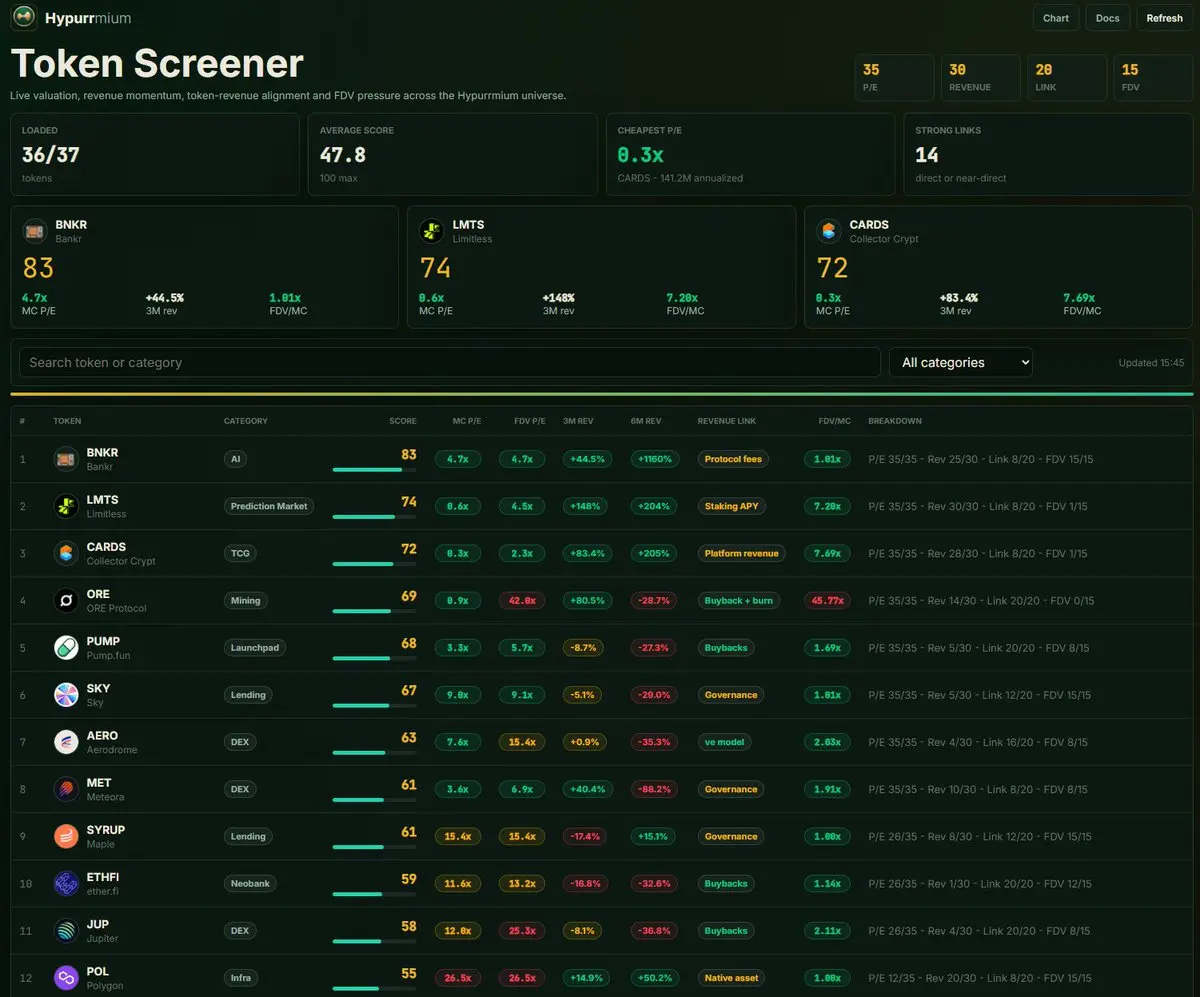Select the P/E 35 weight box
Image resolution: width=1200 pixels, height=997 pixels.
893,78
